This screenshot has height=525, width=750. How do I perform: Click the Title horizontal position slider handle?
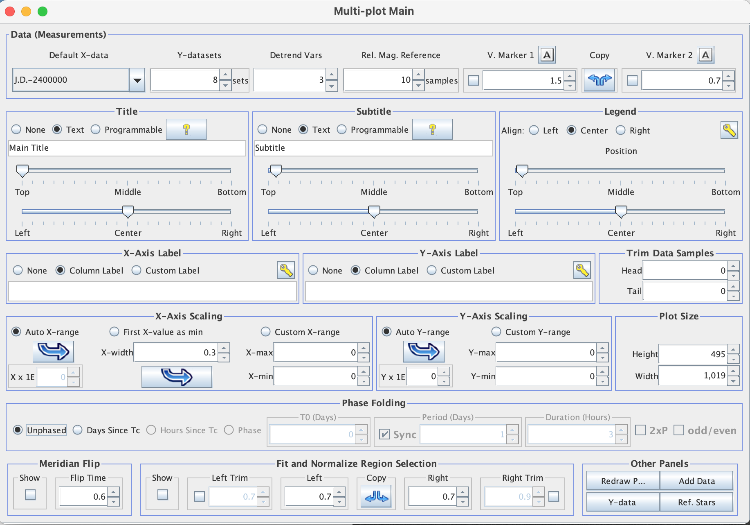(127, 211)
